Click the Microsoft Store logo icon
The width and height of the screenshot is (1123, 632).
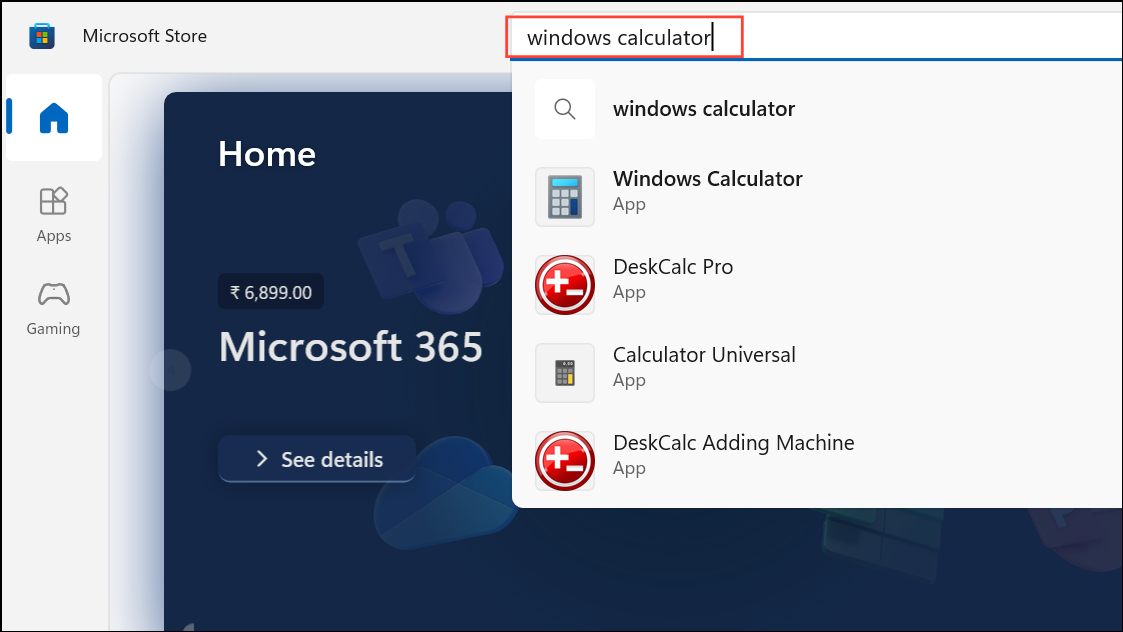[41, 36]
